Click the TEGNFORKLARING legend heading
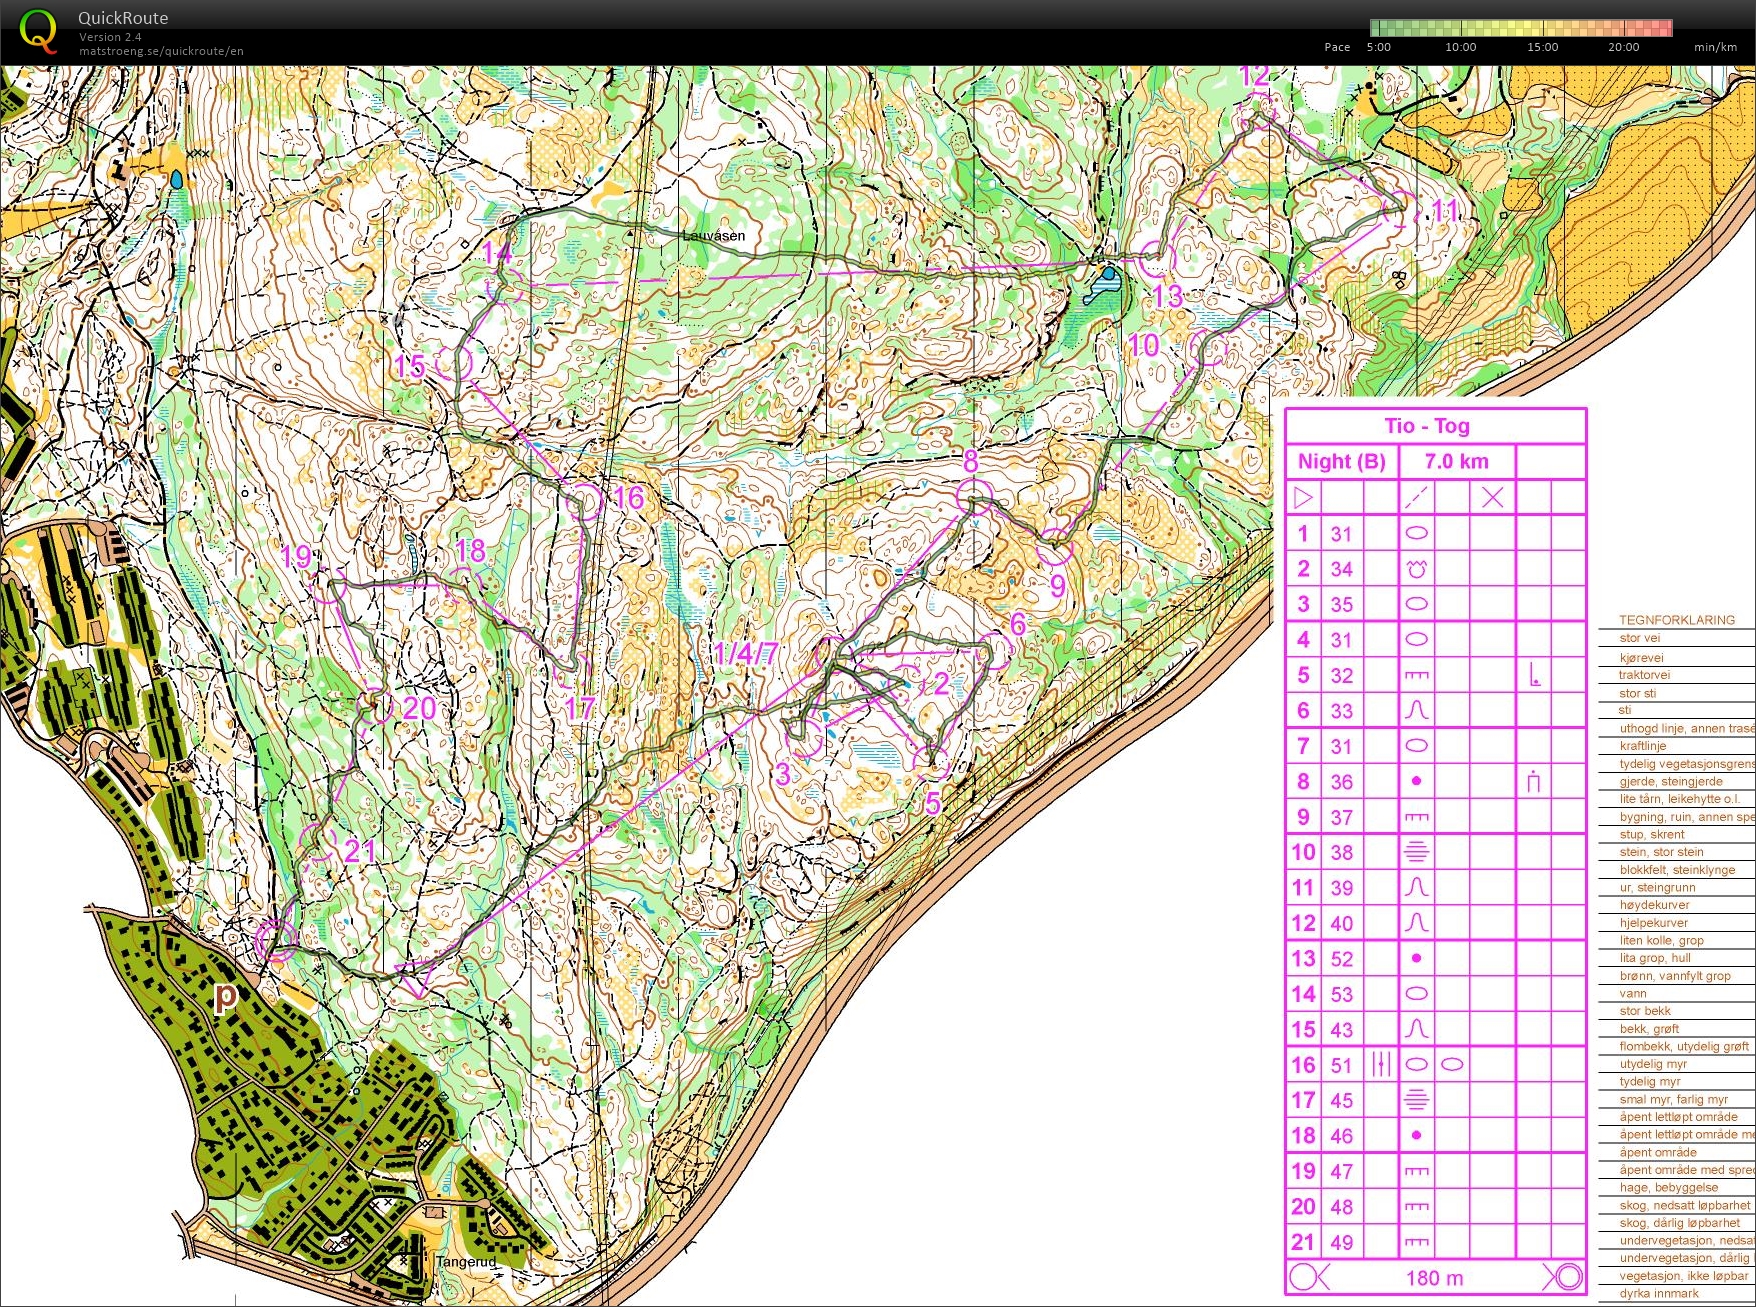The image size is (1756, 1307). tap(1677, 620)
